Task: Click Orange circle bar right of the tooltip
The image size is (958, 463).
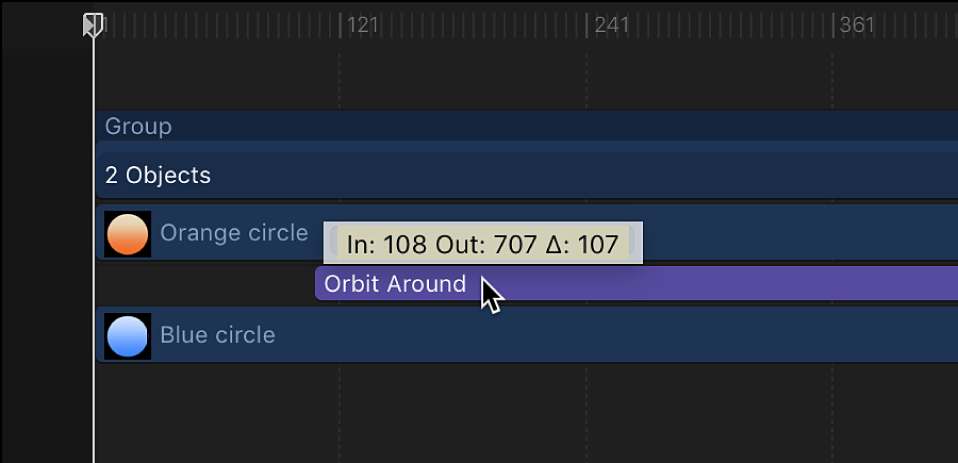Action: 800,233
